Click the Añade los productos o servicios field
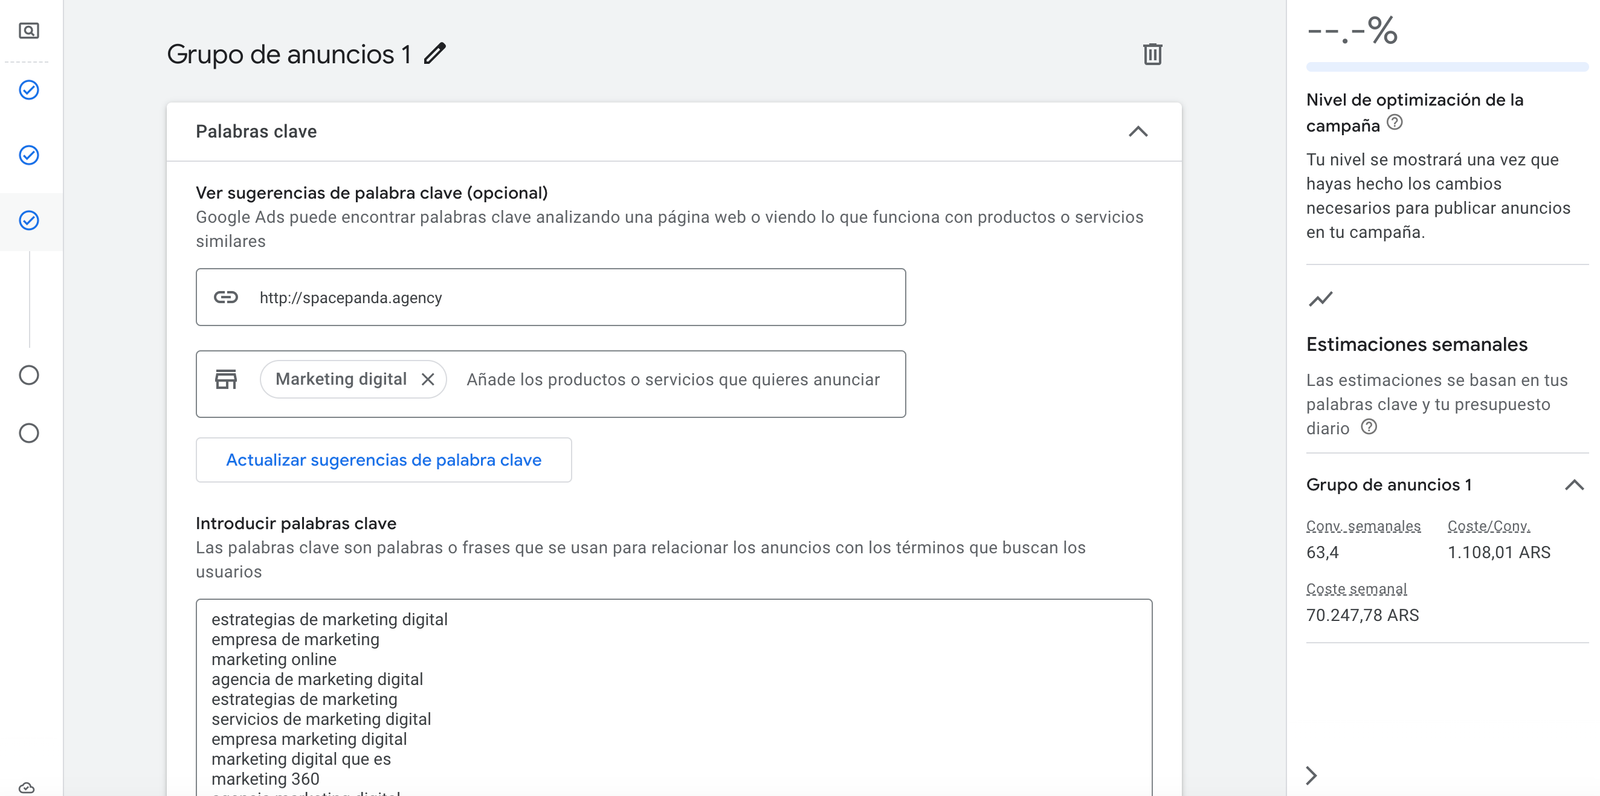 pyautogui.click(x=673, y=380)
